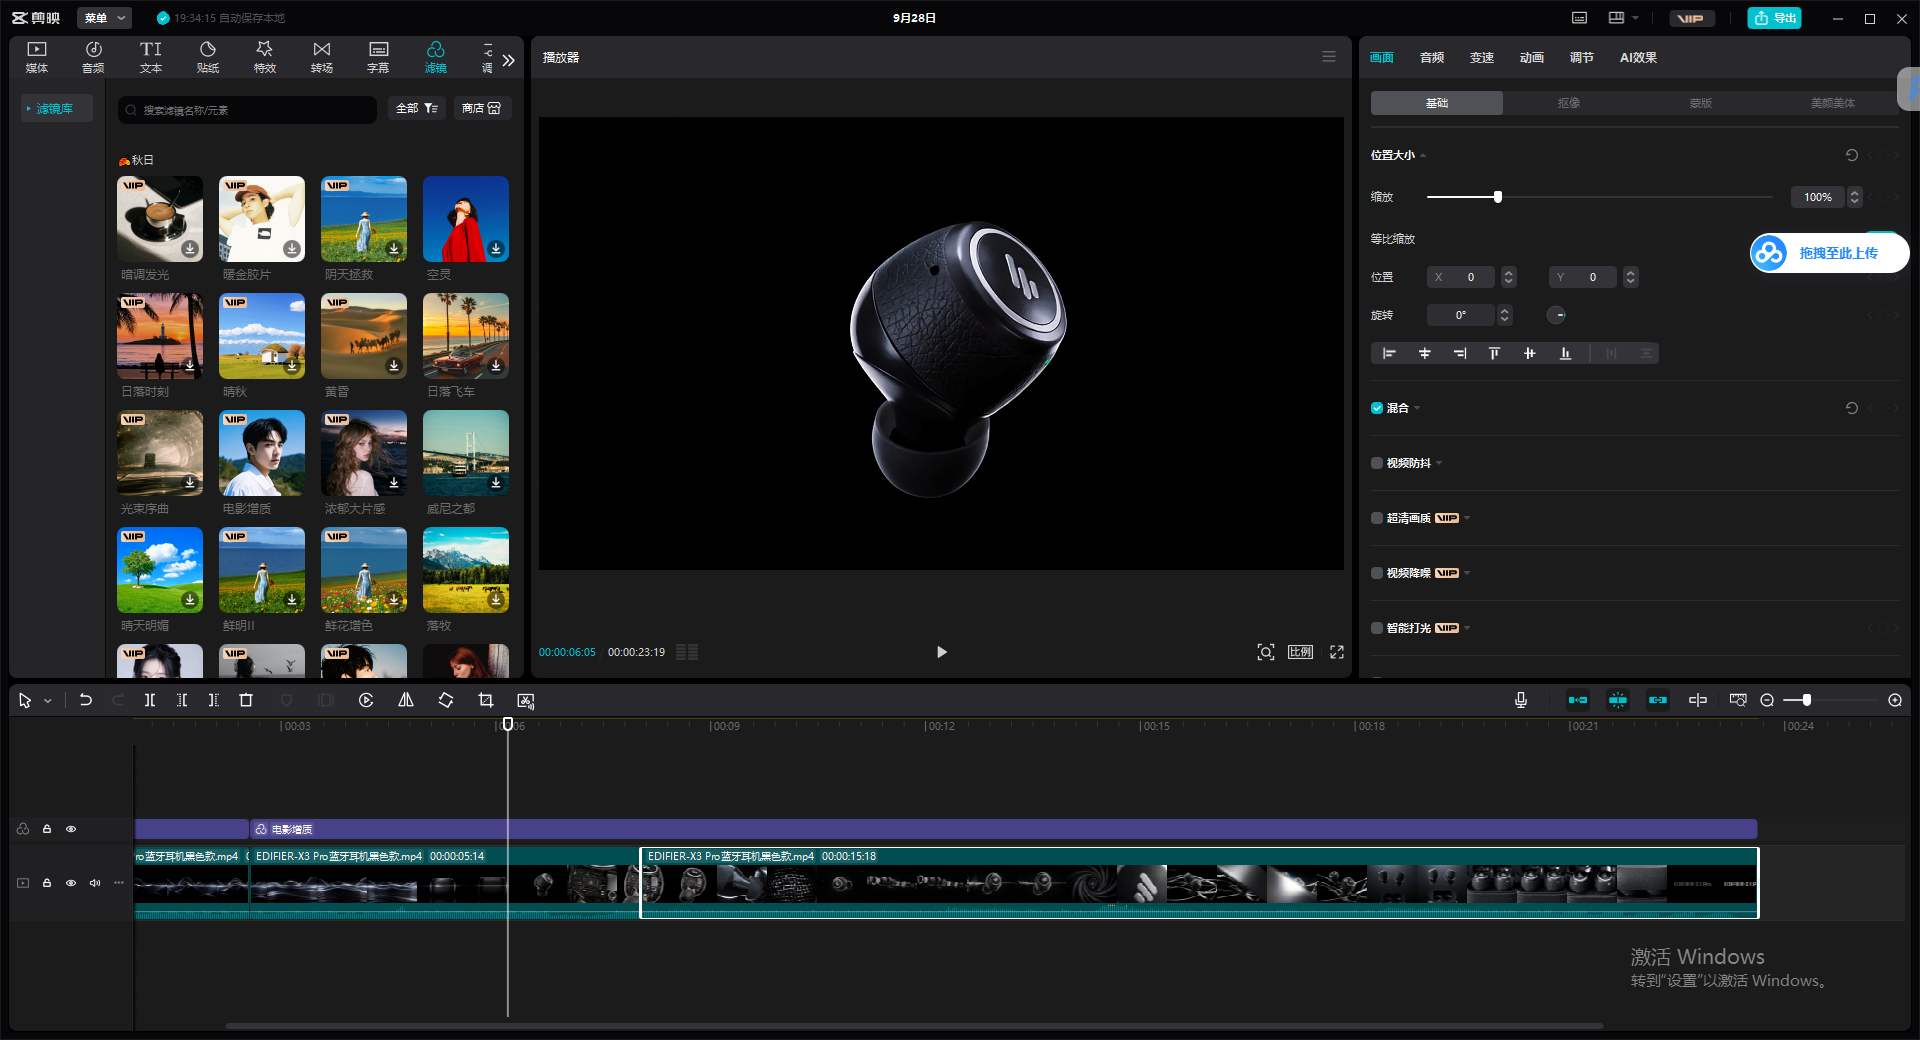Open the 全部 filter dropdown
This screenshot has height=1040, width=1920.
click(417, 108)
